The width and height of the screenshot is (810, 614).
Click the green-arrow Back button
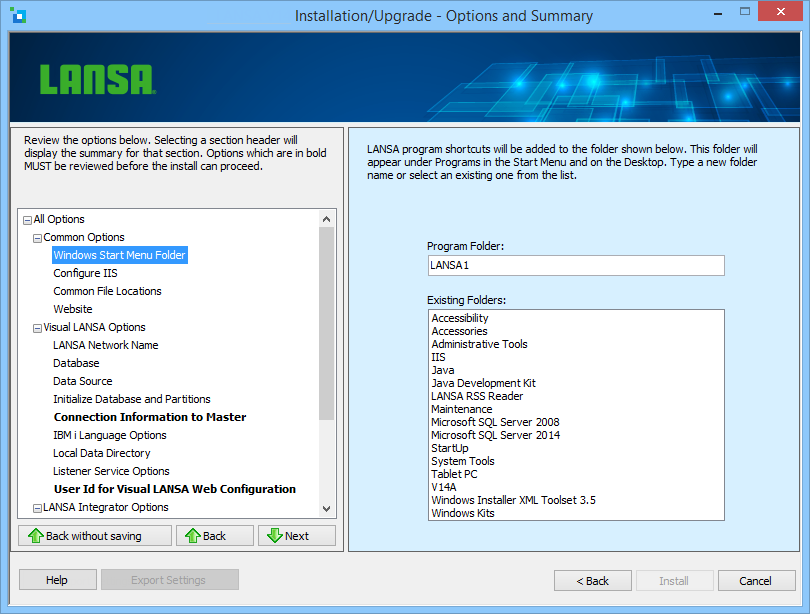215,536
